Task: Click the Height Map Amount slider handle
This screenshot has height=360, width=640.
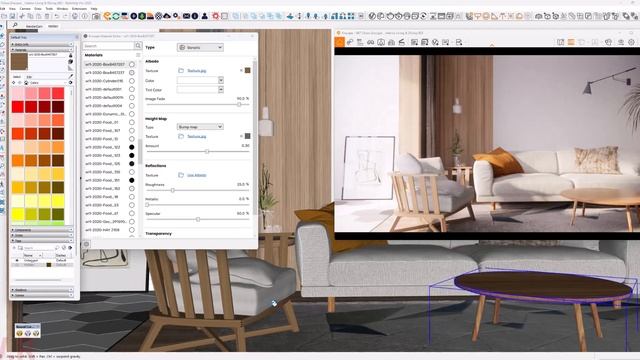Action: pyautogui.click(x=207, y=151)
